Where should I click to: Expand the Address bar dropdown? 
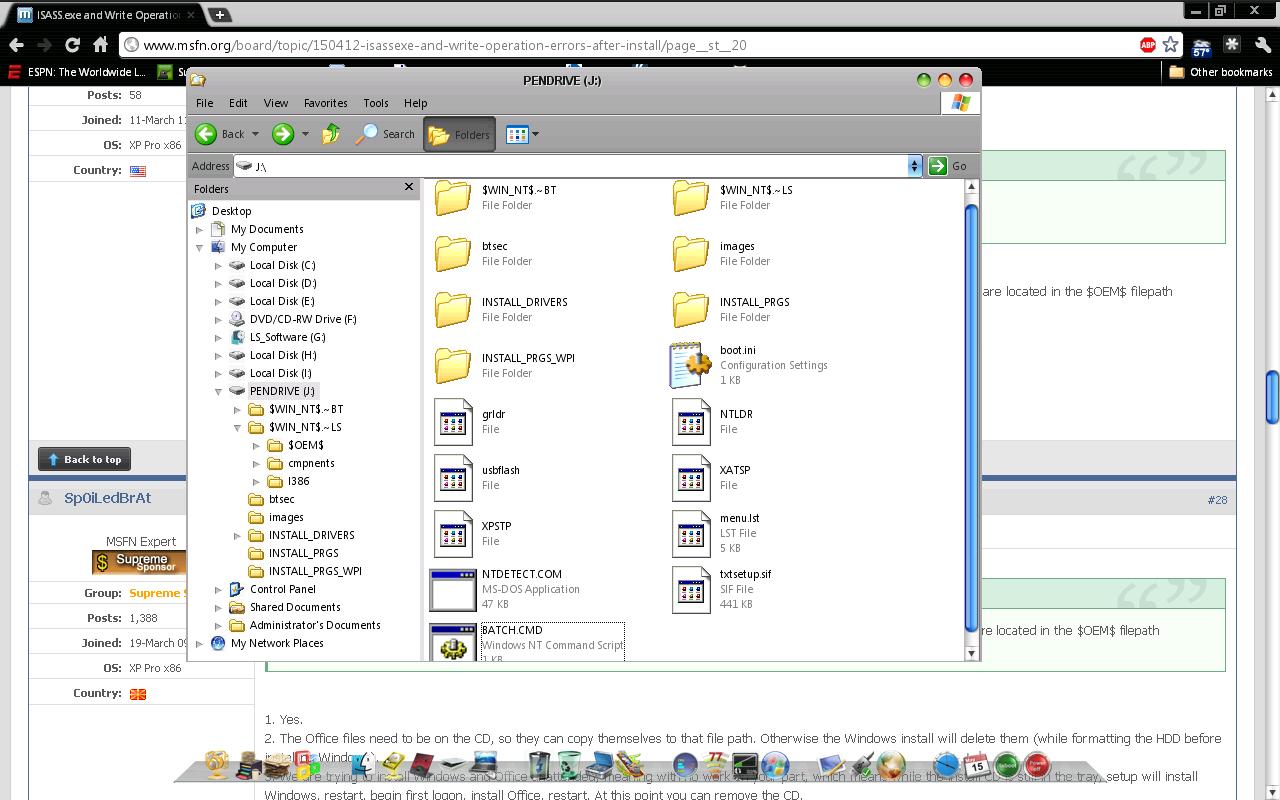click(914, 166)
